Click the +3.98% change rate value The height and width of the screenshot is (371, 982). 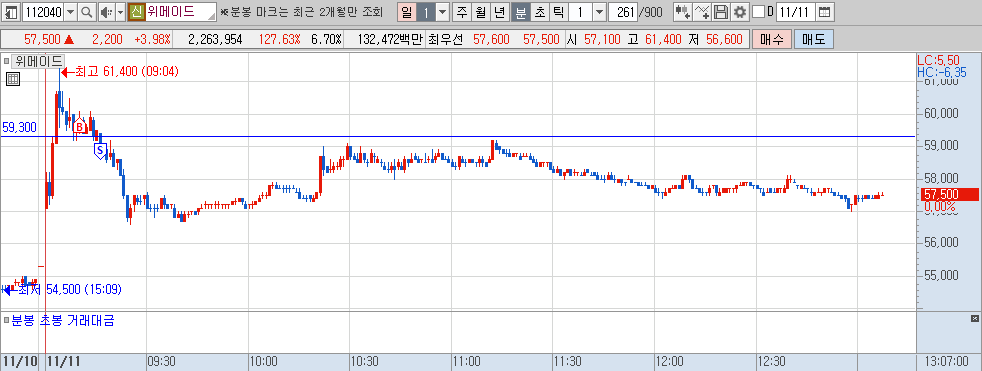(152, 39)
